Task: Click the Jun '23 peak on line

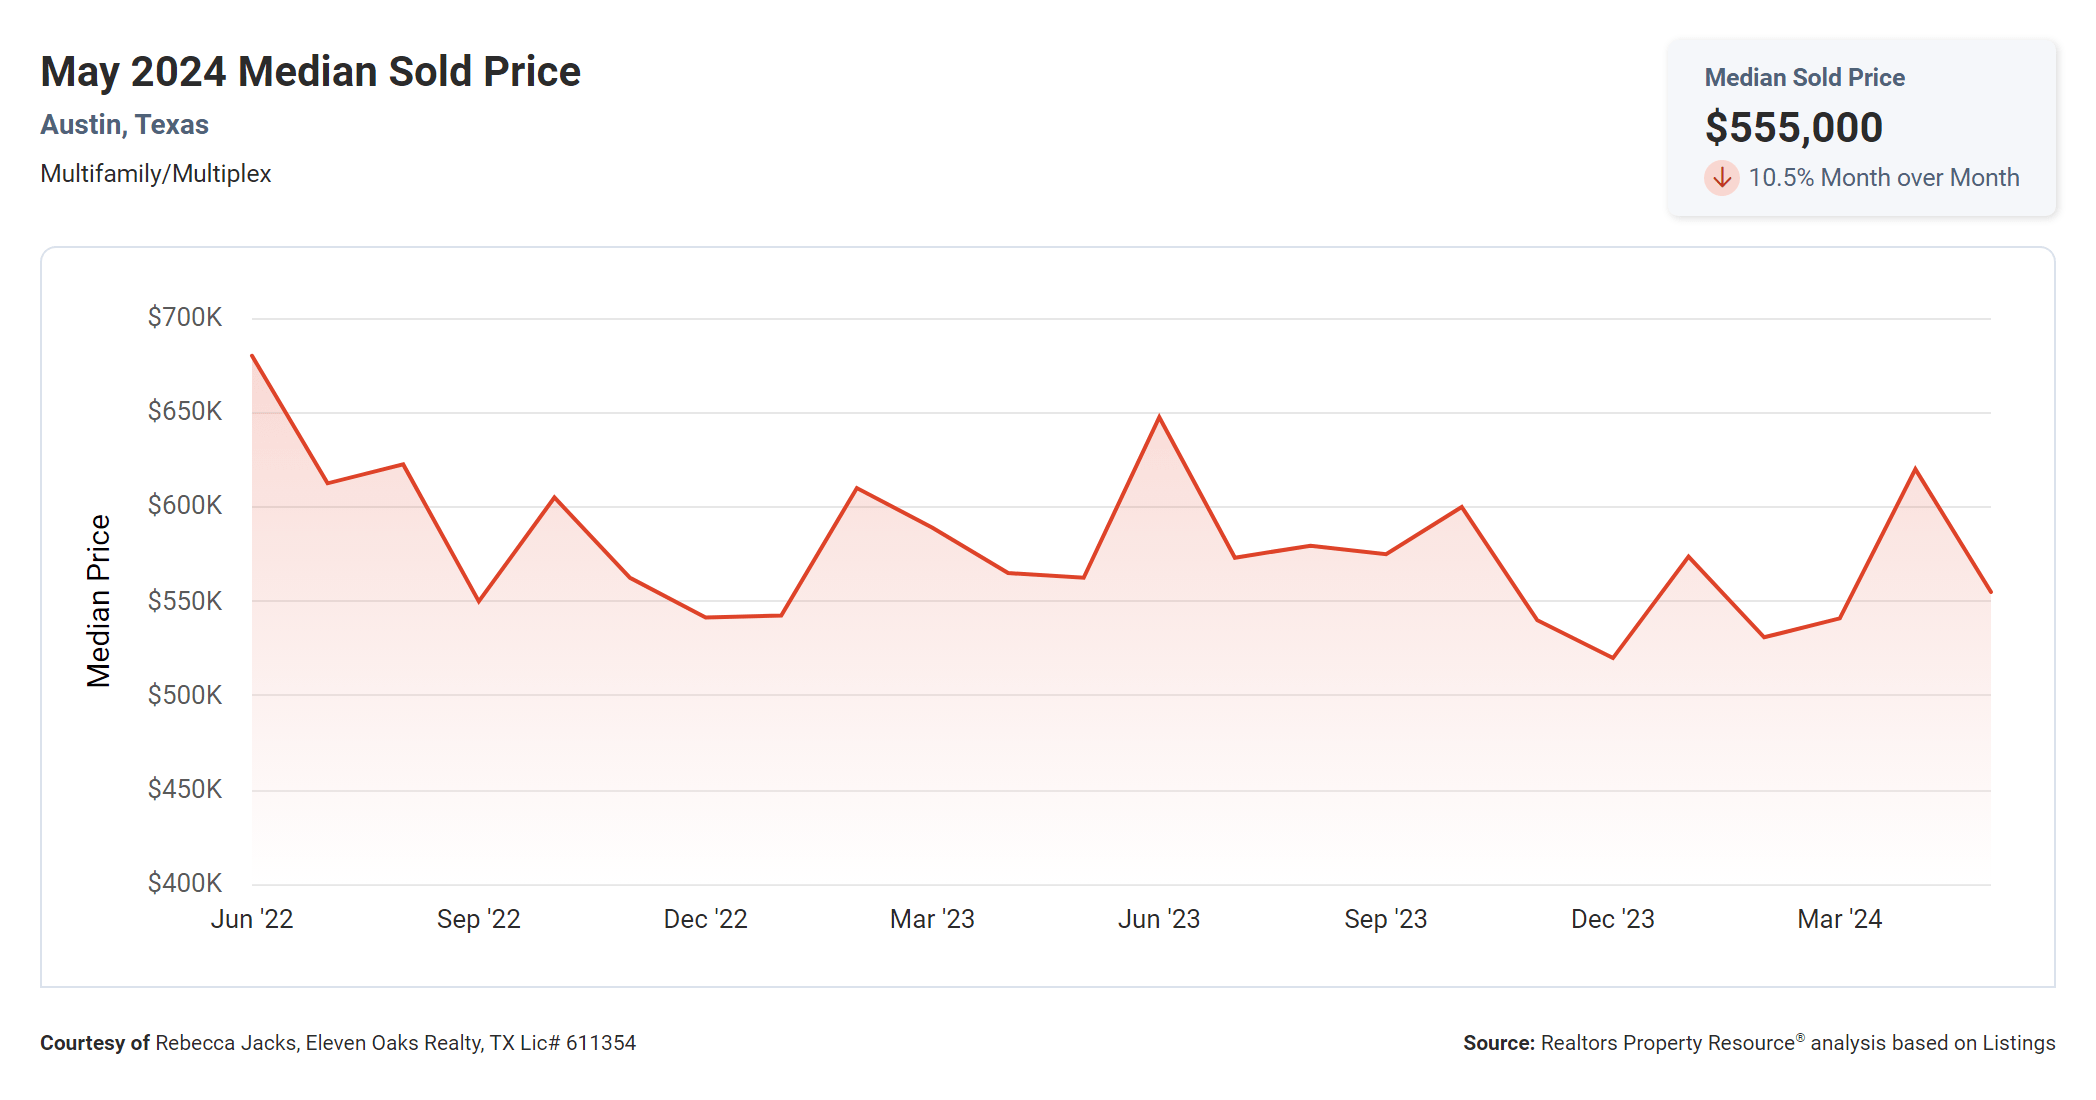Action: point(1159,417)
